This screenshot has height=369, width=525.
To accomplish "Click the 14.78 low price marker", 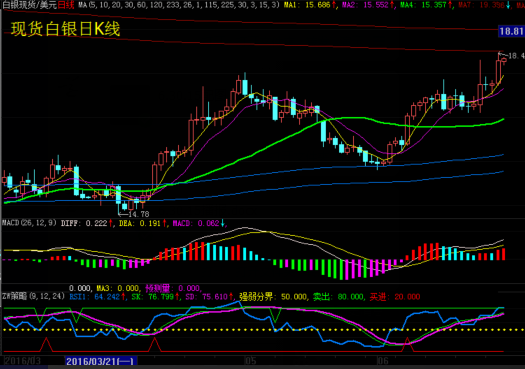I will click(138, 214).
